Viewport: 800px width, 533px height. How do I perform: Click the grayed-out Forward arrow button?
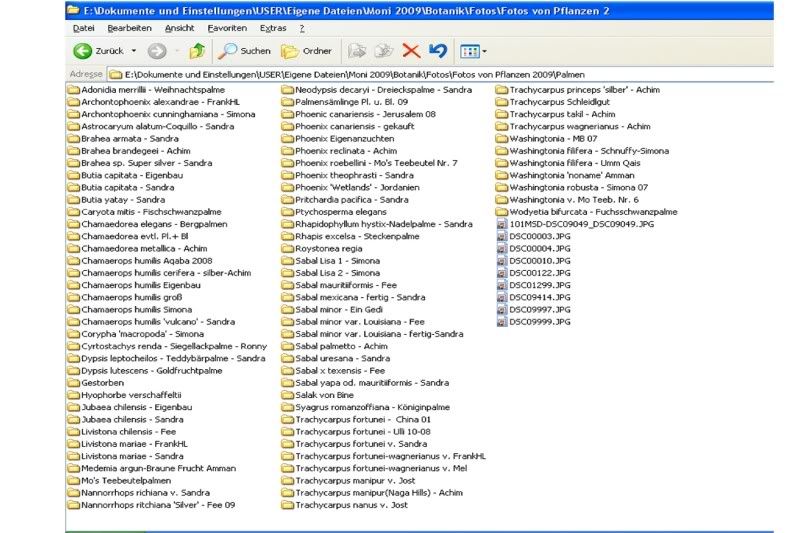pos(156,51)
